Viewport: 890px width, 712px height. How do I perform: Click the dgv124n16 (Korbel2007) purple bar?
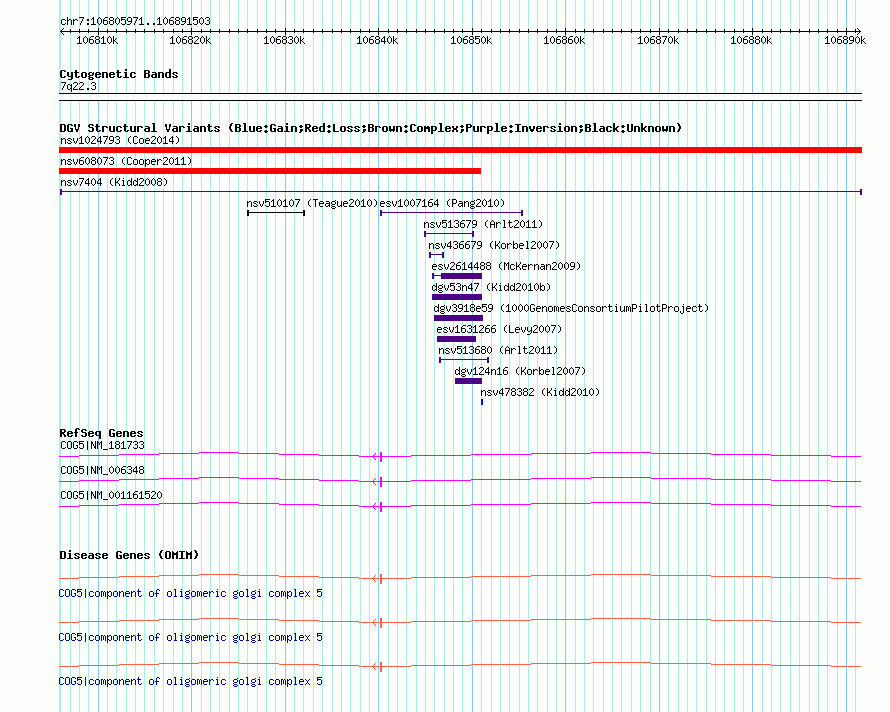click(468, 381)
